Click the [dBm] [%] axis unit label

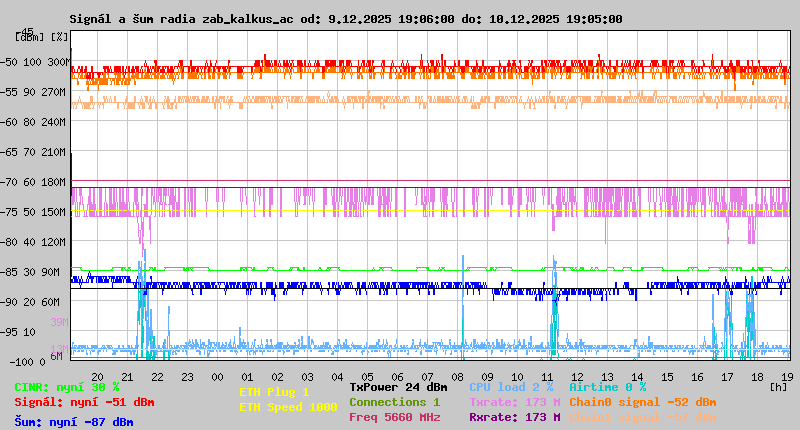click(42, 37)
